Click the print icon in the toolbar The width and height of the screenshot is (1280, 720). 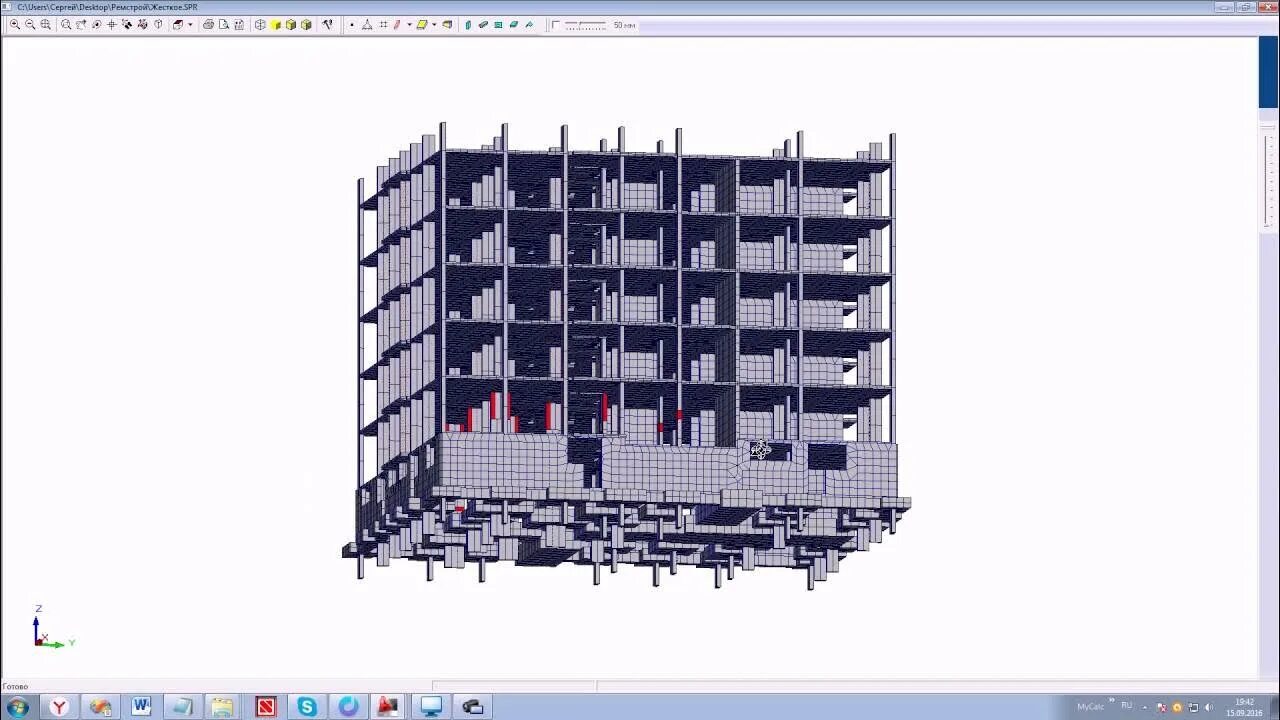click(x=208, y=24)
